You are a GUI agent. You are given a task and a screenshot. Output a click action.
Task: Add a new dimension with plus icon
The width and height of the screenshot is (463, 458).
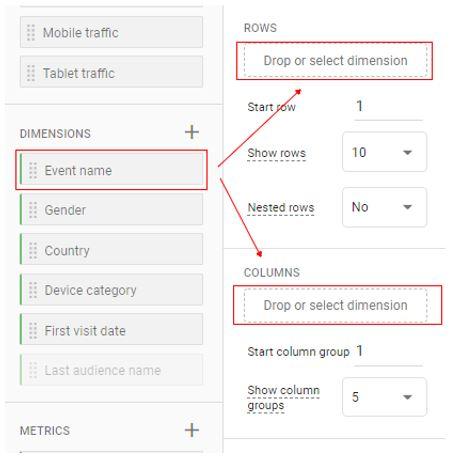(x=192, y=132)
